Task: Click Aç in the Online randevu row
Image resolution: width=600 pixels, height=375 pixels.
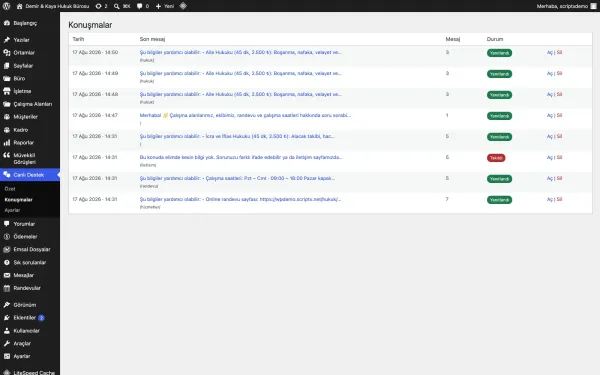Action: point(549,199)
